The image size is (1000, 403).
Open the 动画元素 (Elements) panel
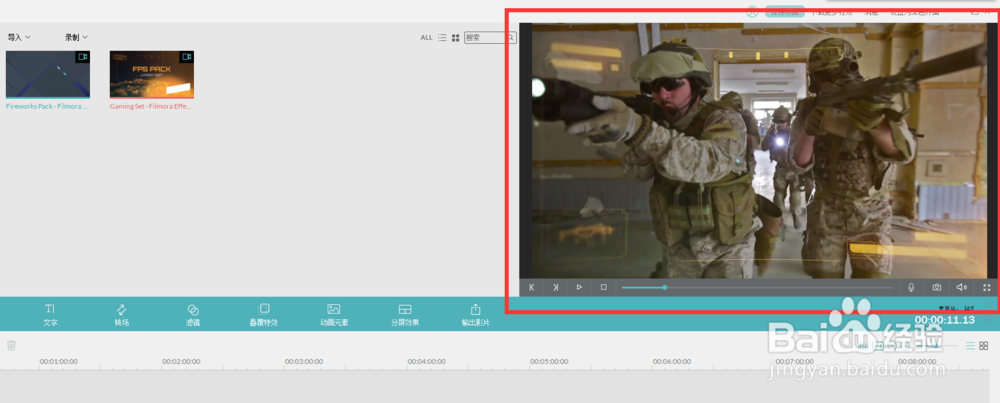coord(334,314)
